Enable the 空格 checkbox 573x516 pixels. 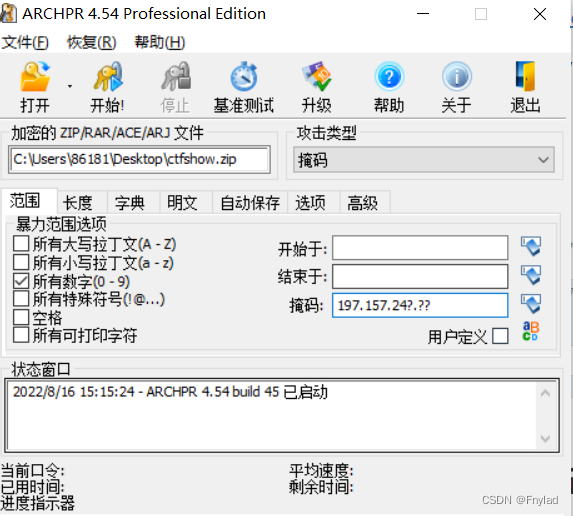click(x=21, y=317)
